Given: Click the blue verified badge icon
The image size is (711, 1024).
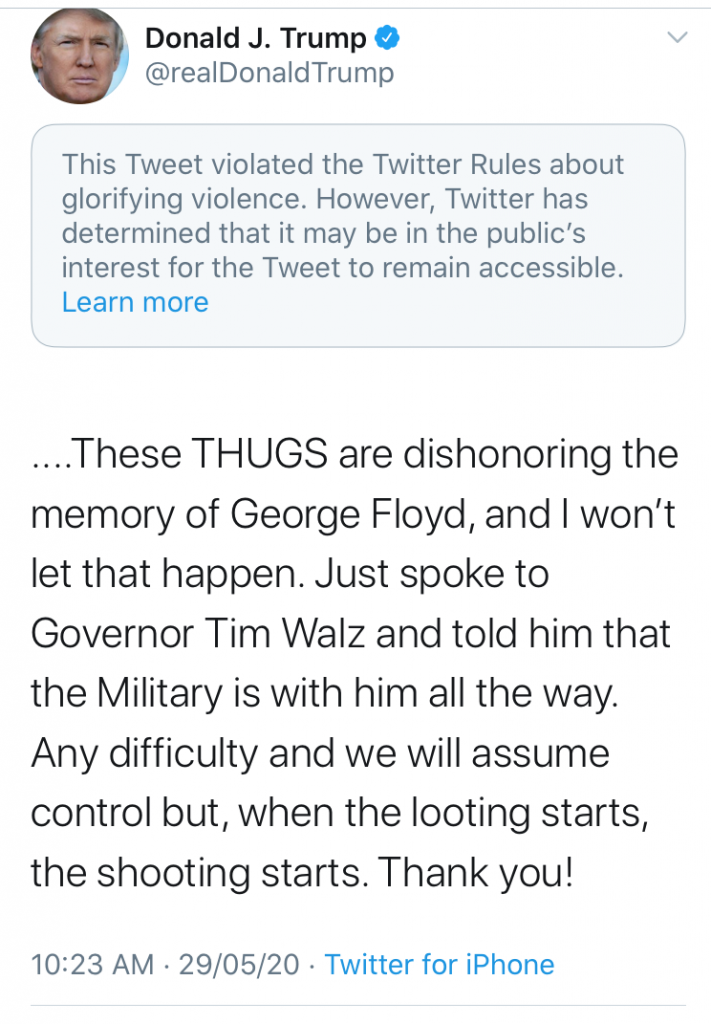Looking at the screenshot, I should point(388,39).
